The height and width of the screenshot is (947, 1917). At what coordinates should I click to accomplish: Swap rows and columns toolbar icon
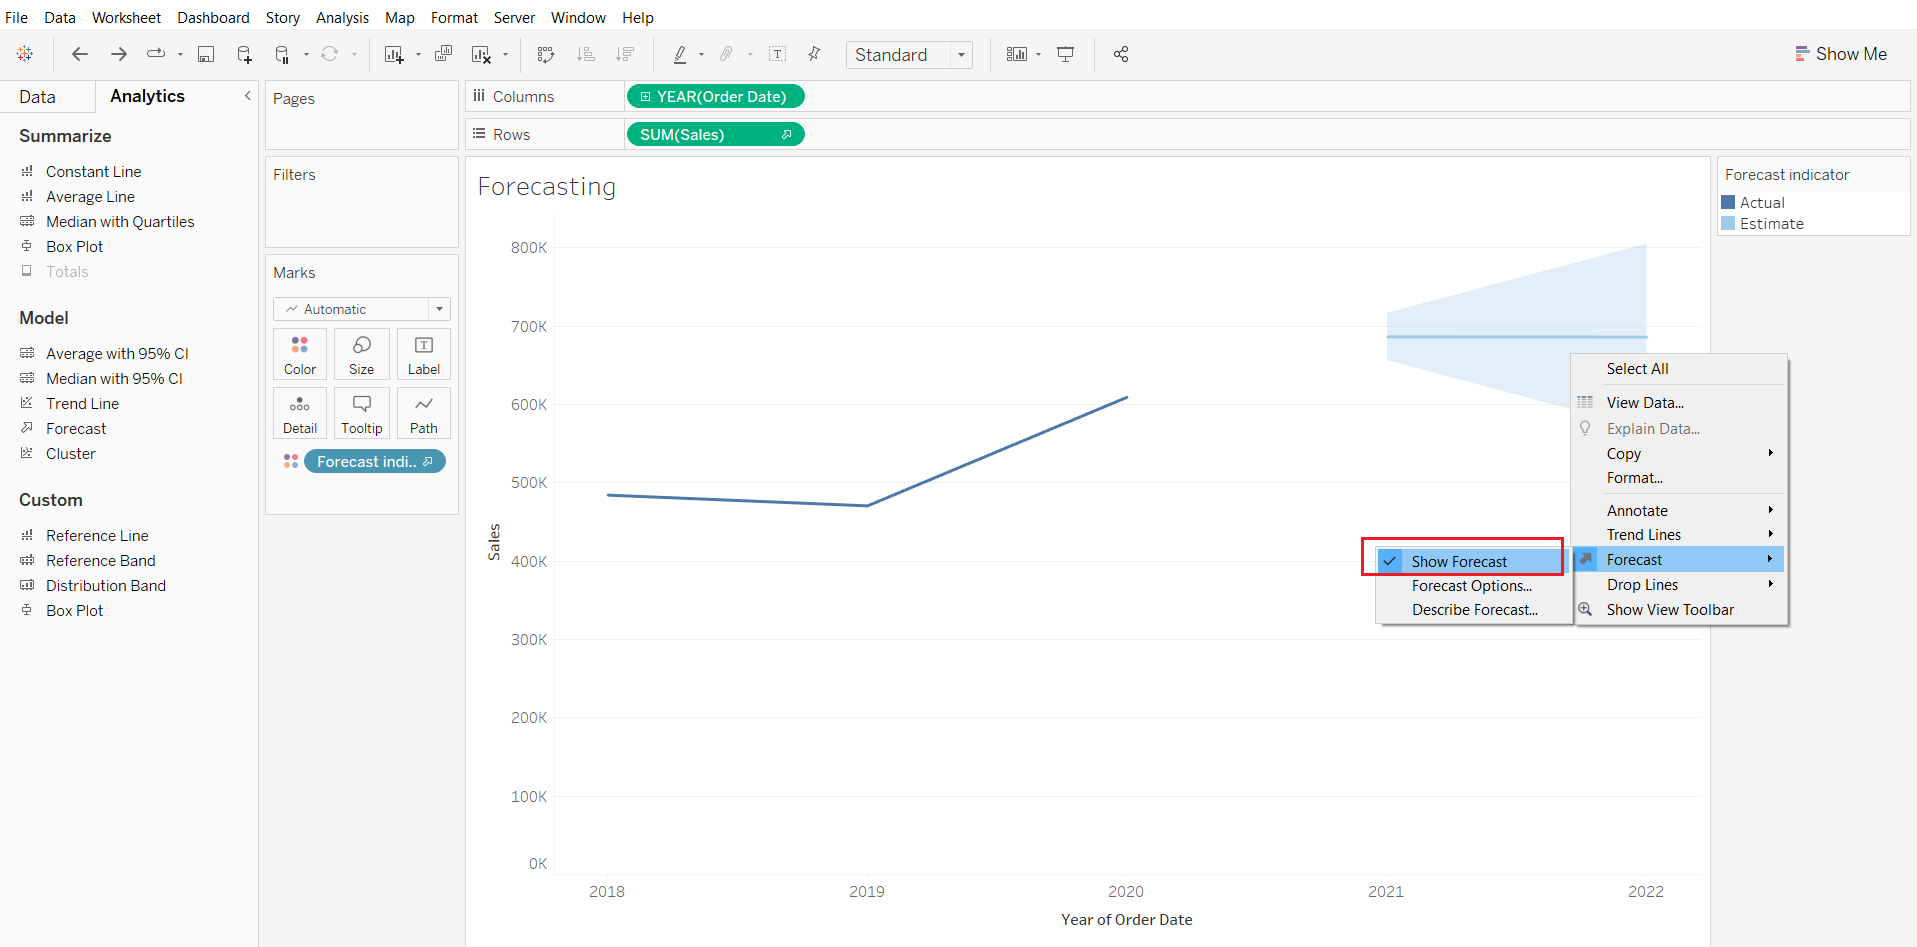(545, 54)
